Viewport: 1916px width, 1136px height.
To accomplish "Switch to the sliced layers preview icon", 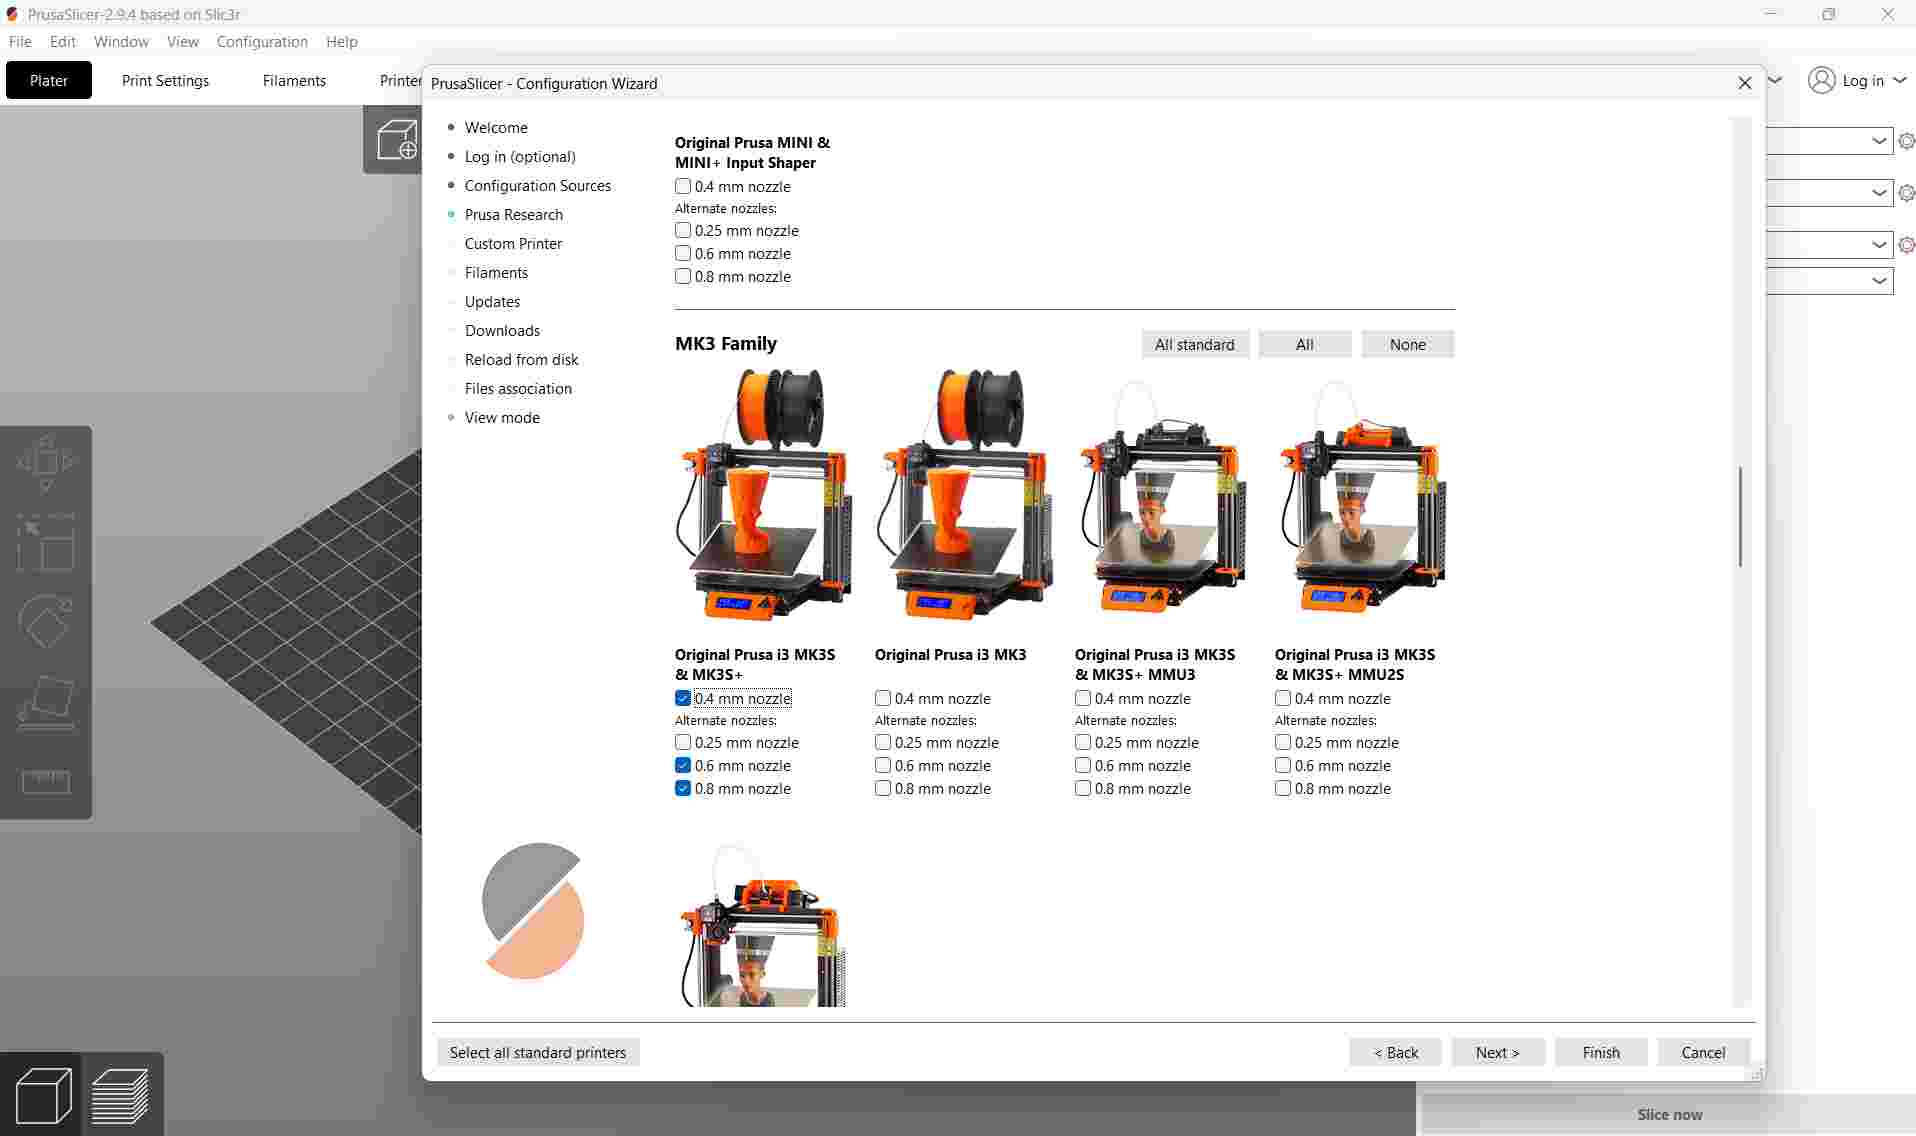I will tap(121, 1095).
